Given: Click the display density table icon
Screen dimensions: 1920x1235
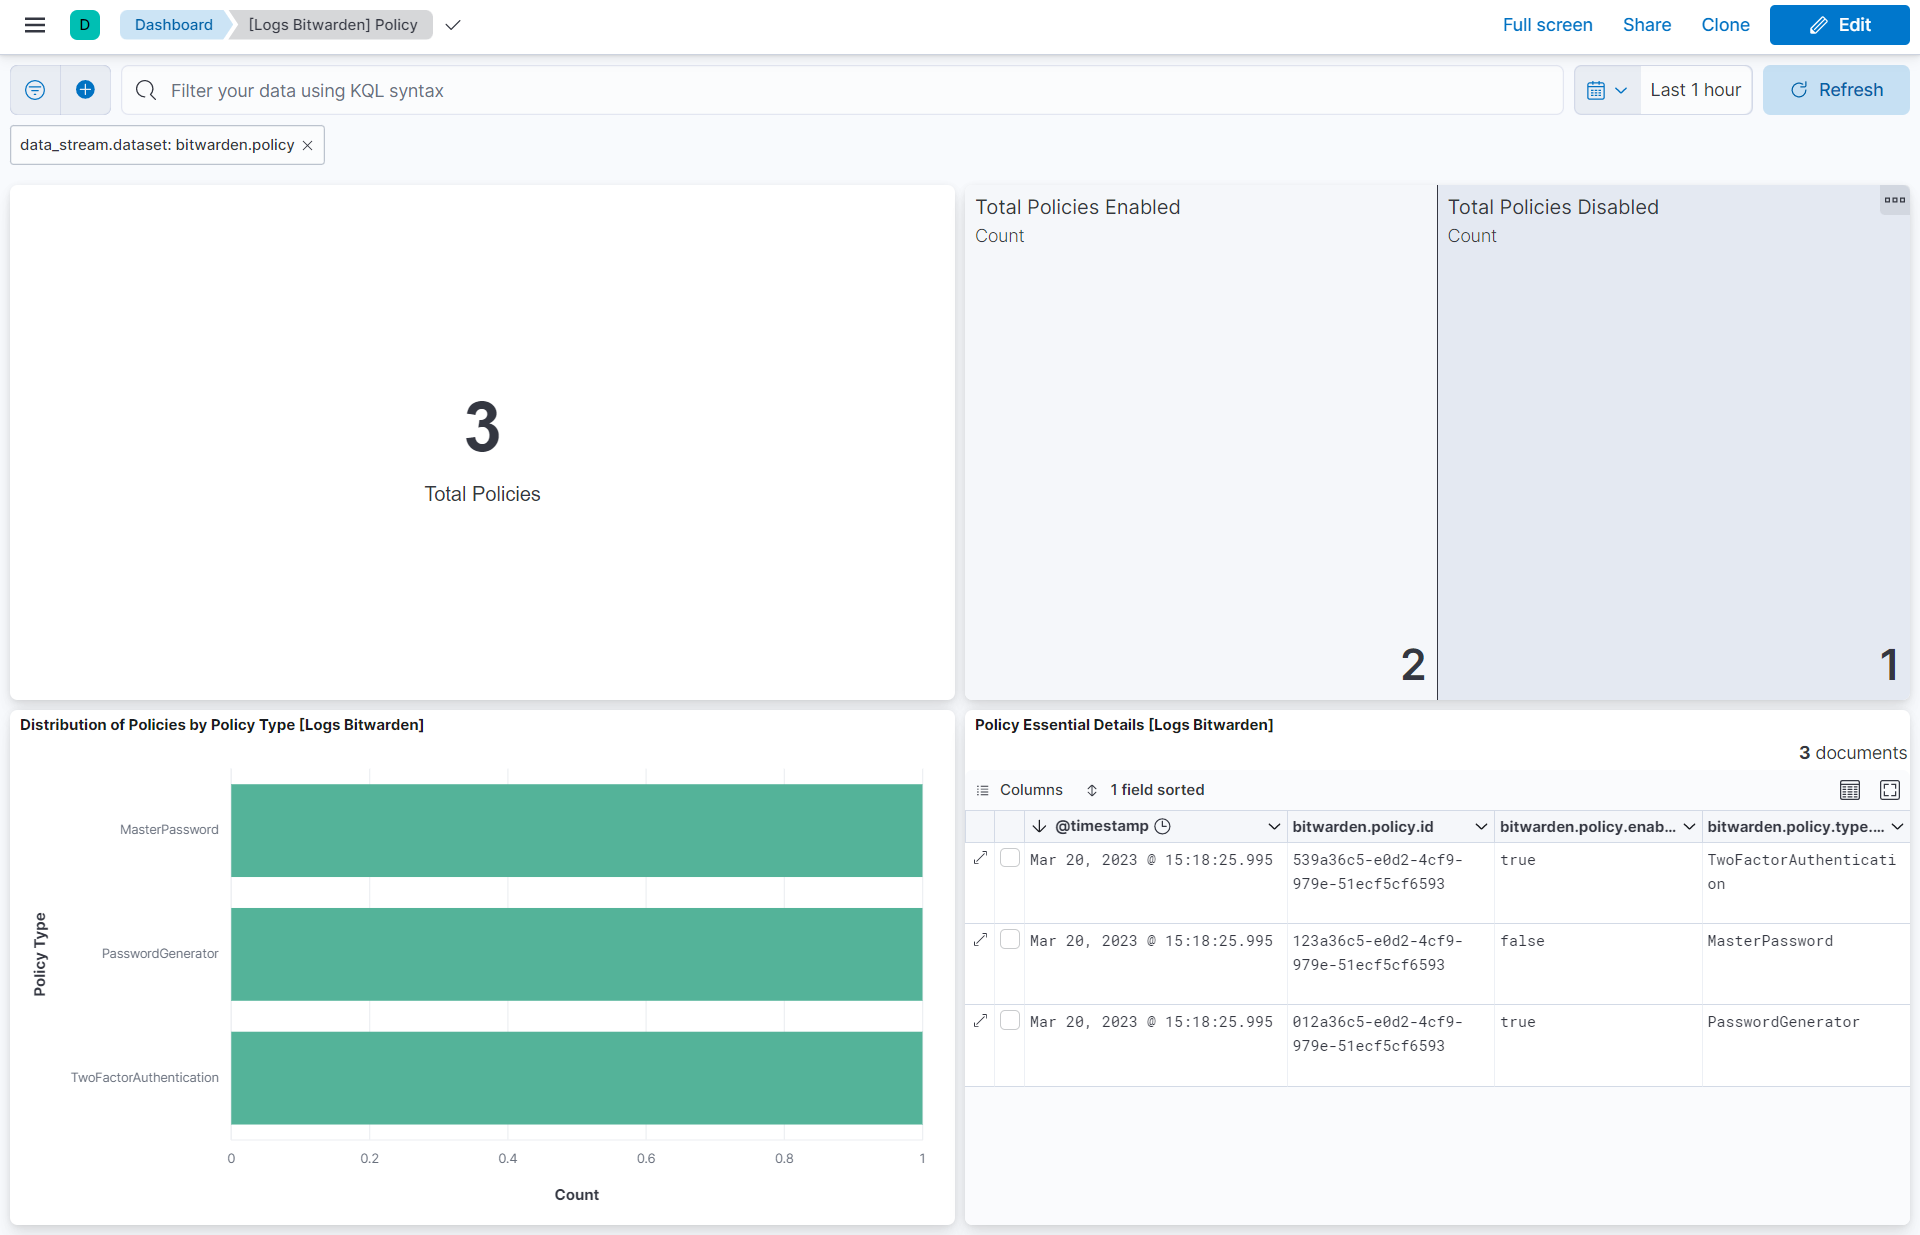Looking at the screenshot, I should pyautogui.click(x=1849, y=790).
